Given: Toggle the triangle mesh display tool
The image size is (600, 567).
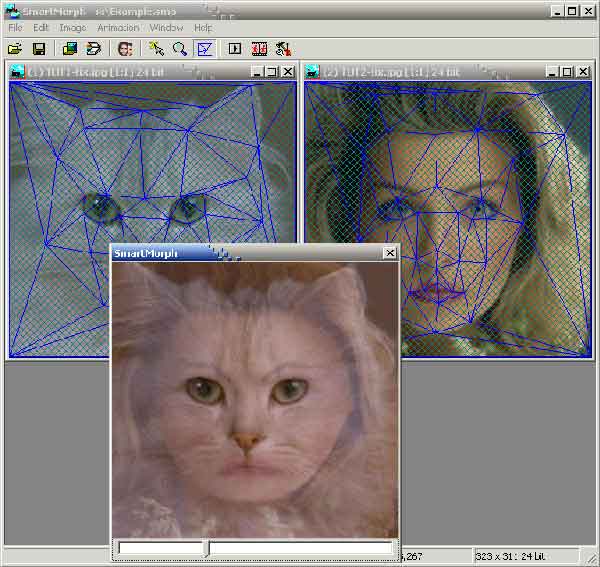Looking at the screenshot, I should tap(205, 49).
